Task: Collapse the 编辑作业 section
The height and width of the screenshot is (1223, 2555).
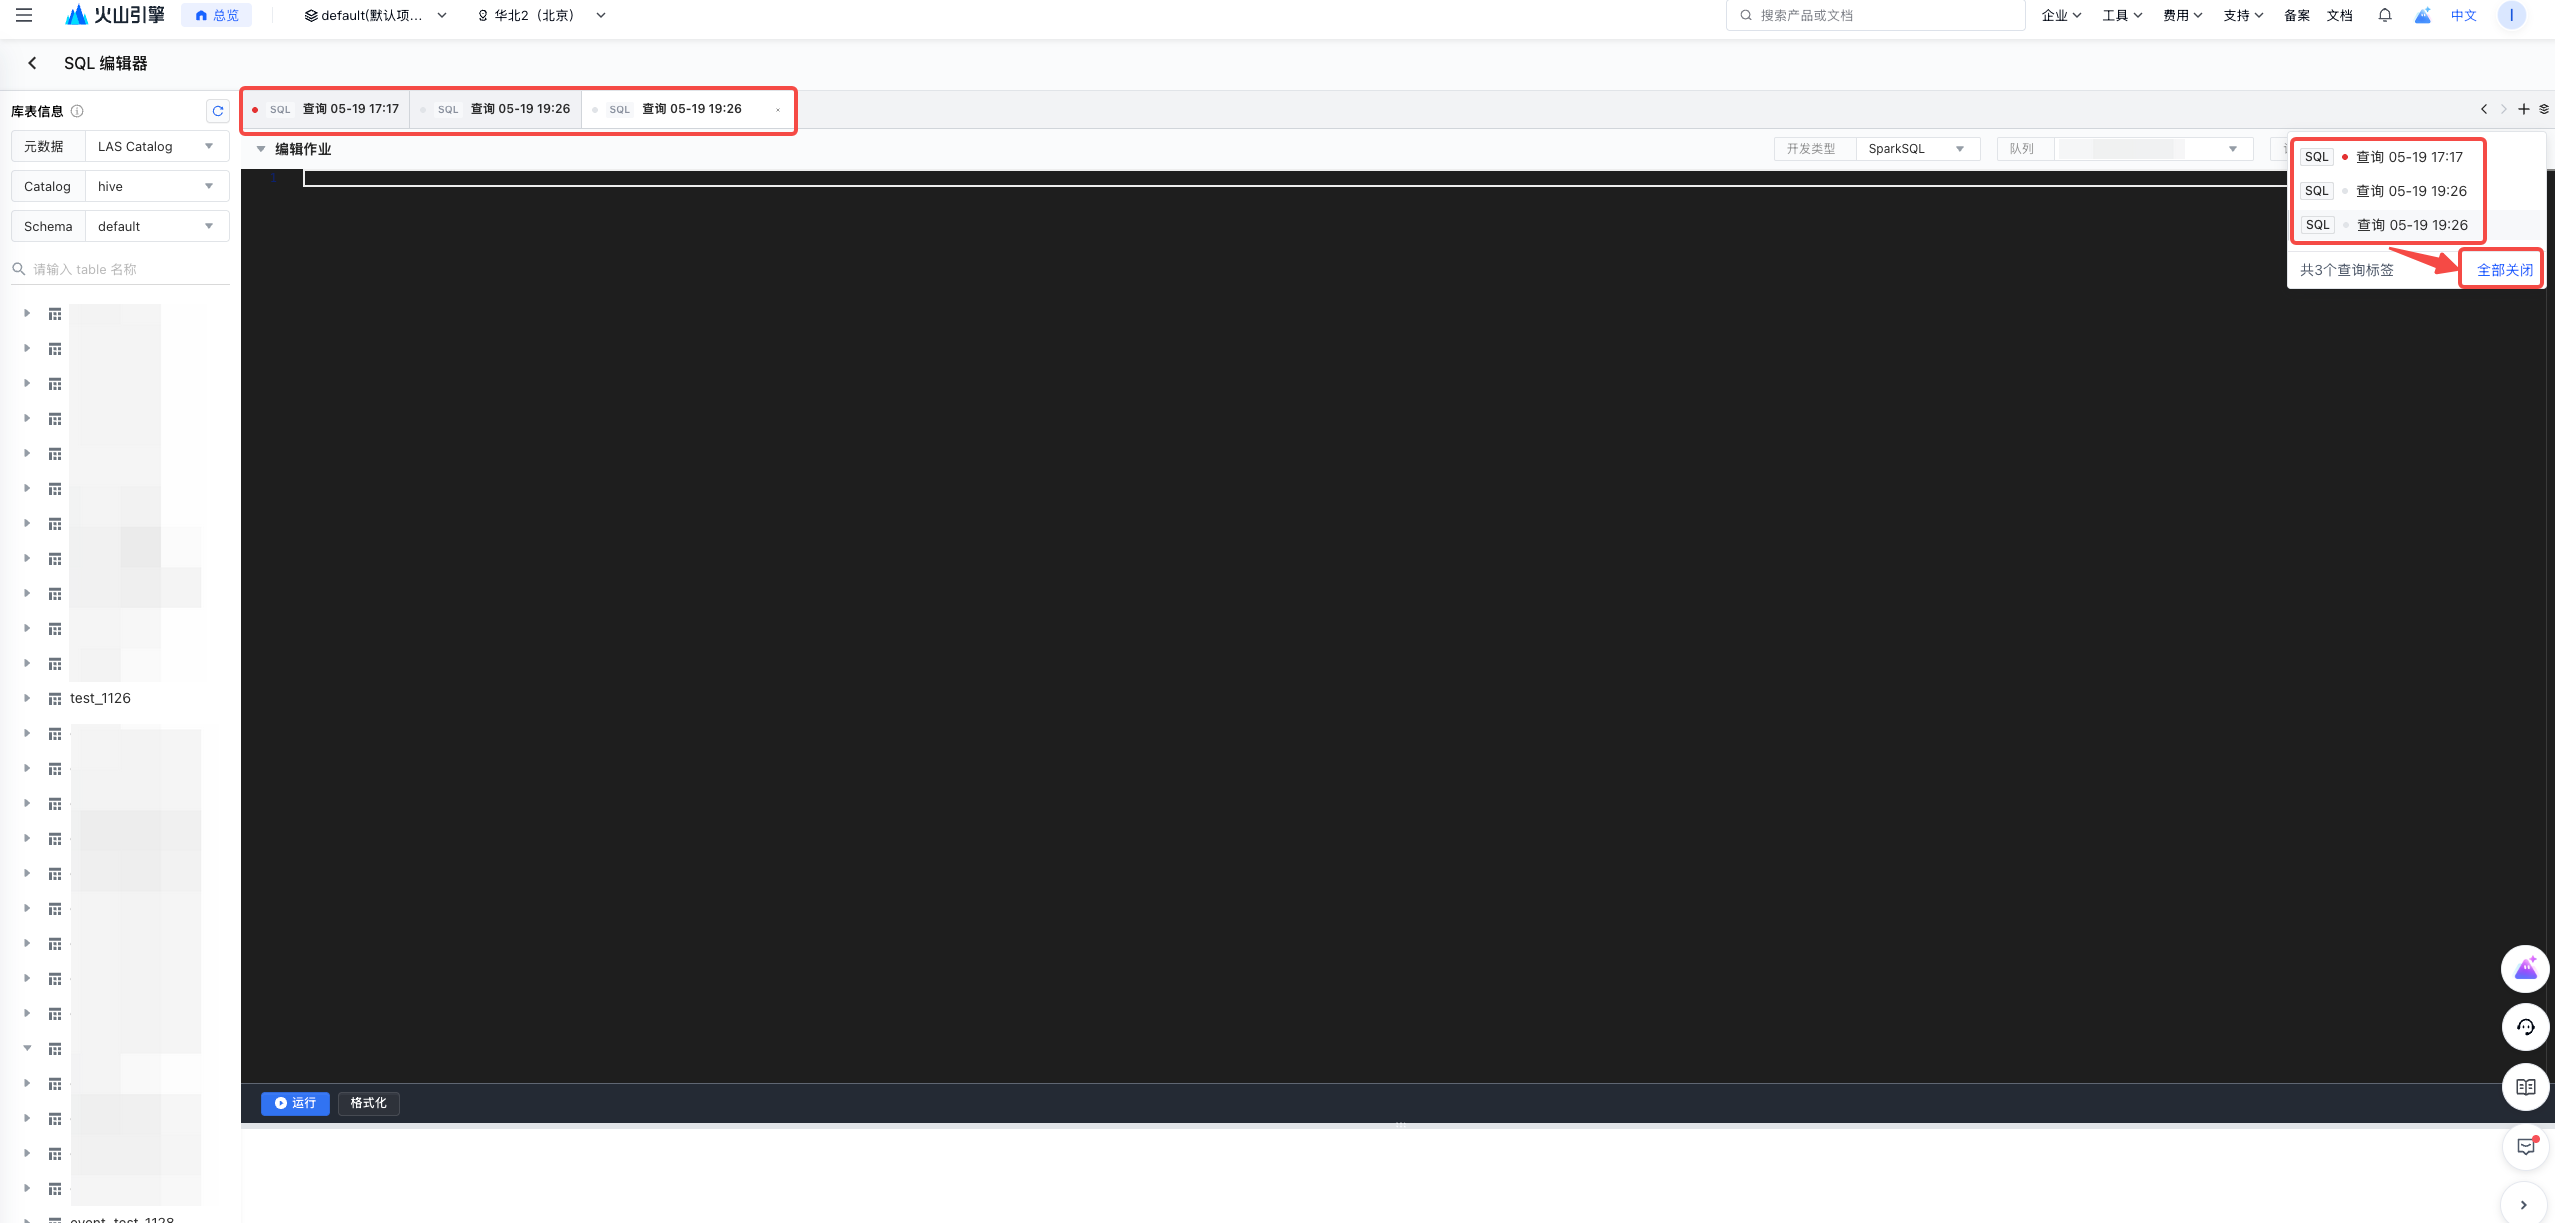Action: click(261, 149)
